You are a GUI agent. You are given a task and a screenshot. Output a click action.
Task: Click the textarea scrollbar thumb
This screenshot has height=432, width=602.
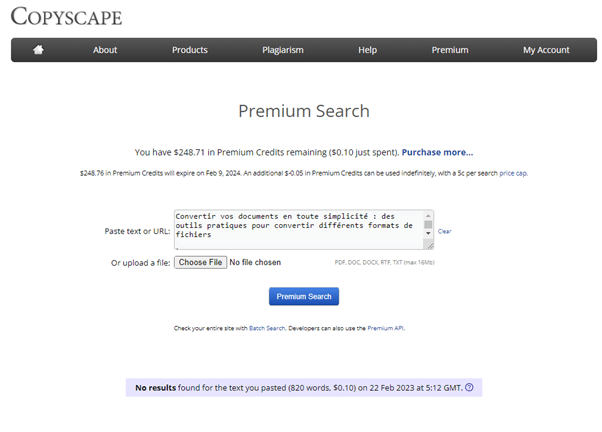pos(428,224)
